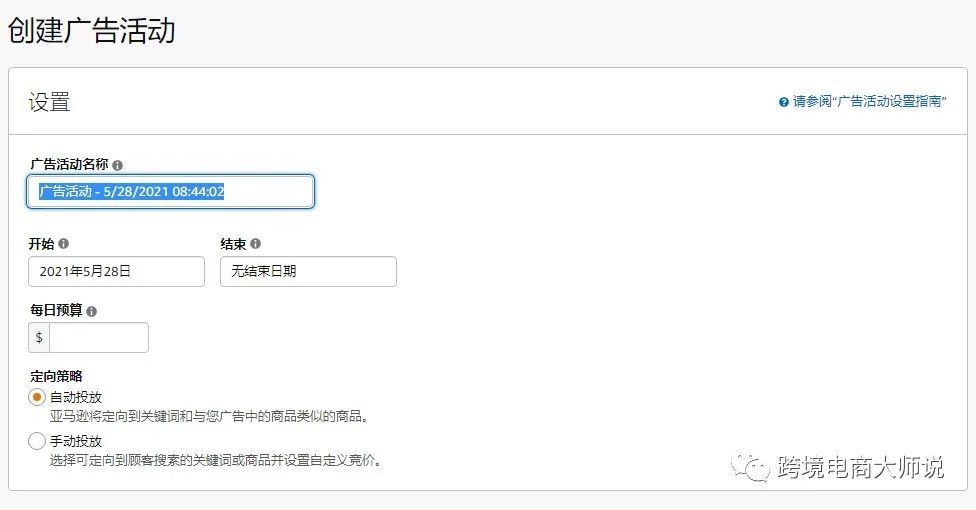The width and height of the screenshot is (976, 510).
Task: Click the 定向策略 section label
Action: tap(56, 376)
